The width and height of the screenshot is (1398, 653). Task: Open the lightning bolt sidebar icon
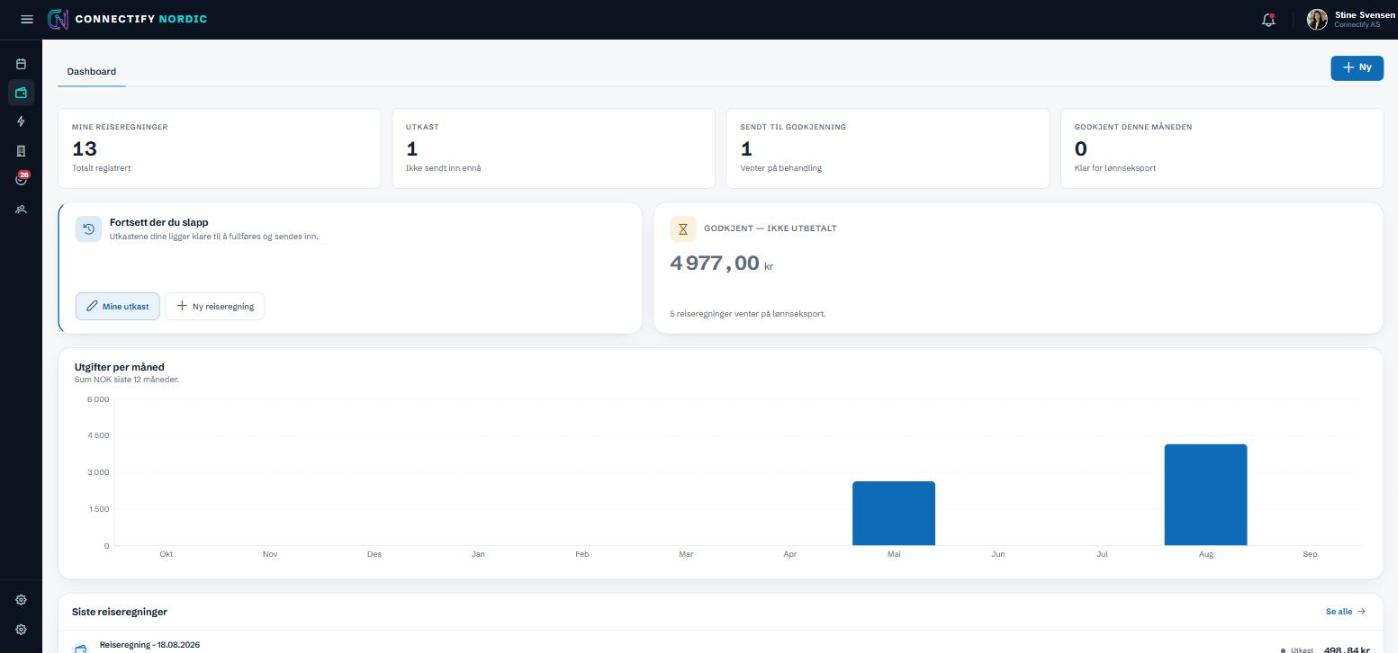click(x=21, y=121)
